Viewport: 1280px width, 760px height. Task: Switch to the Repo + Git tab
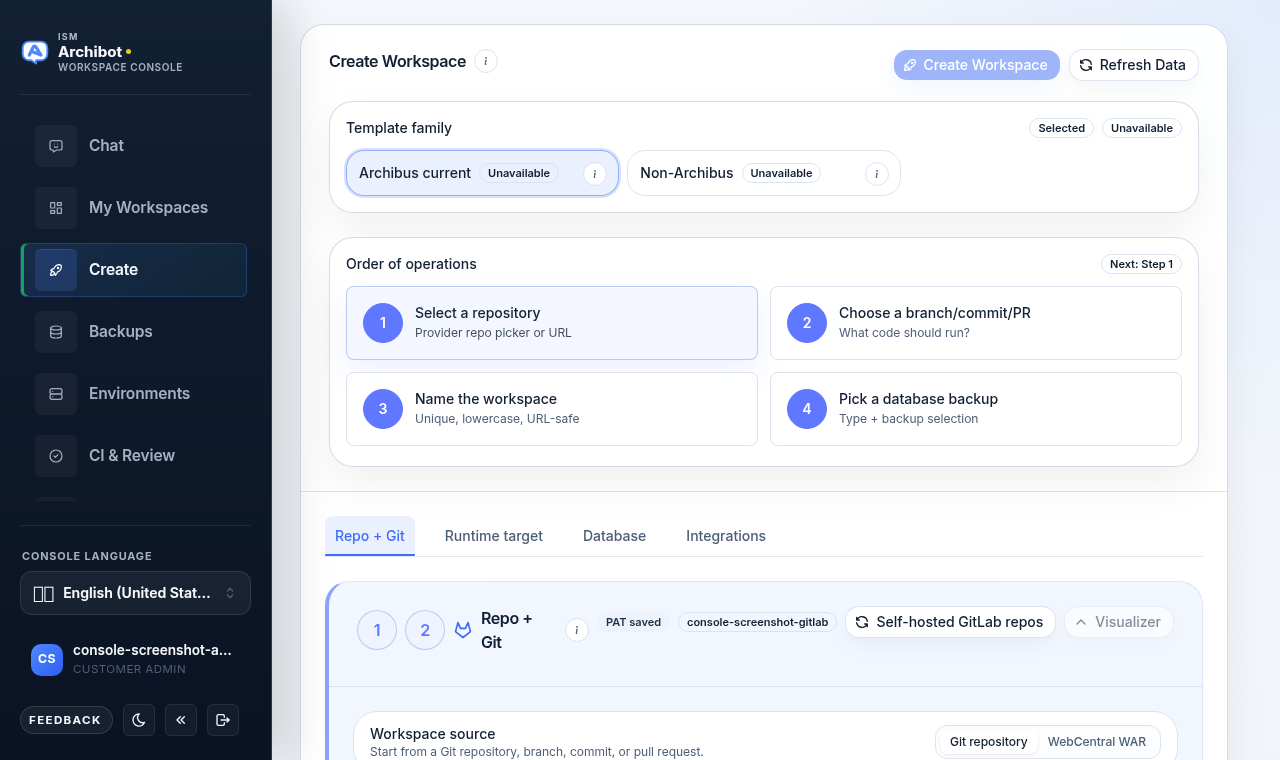[x=370, y=536]
